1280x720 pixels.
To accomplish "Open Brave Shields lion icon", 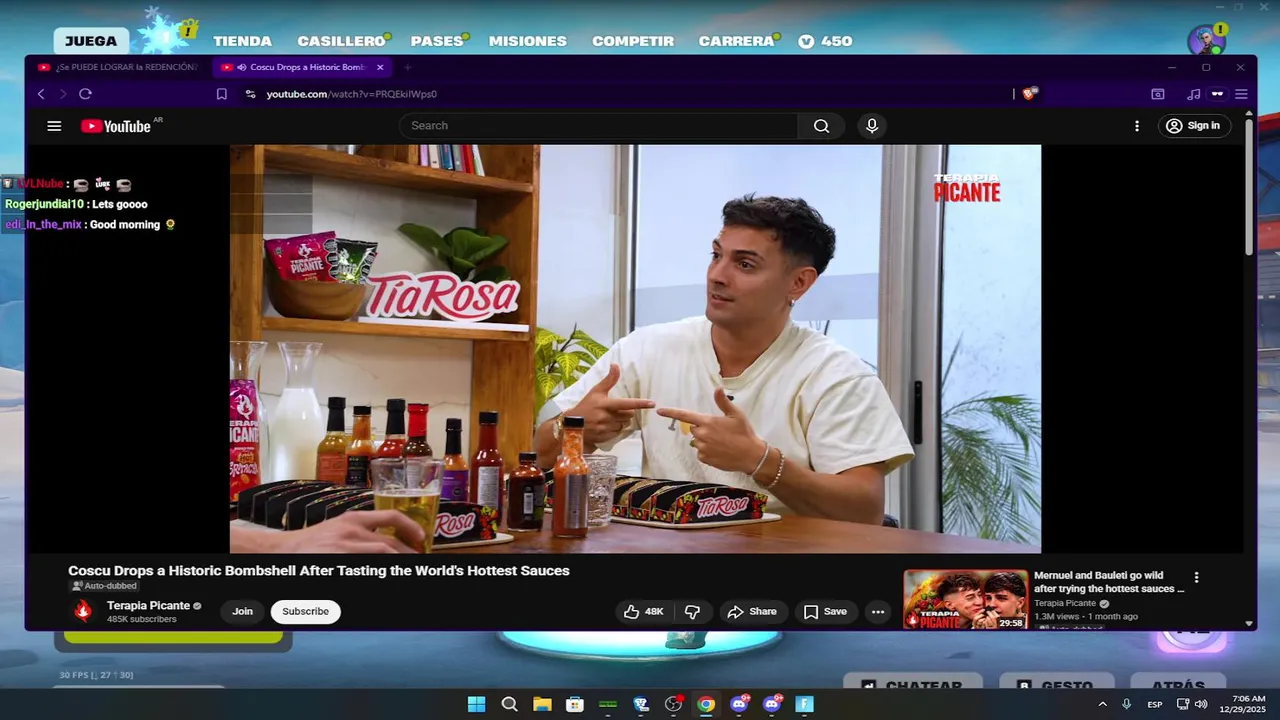I will coord(1030,93).
